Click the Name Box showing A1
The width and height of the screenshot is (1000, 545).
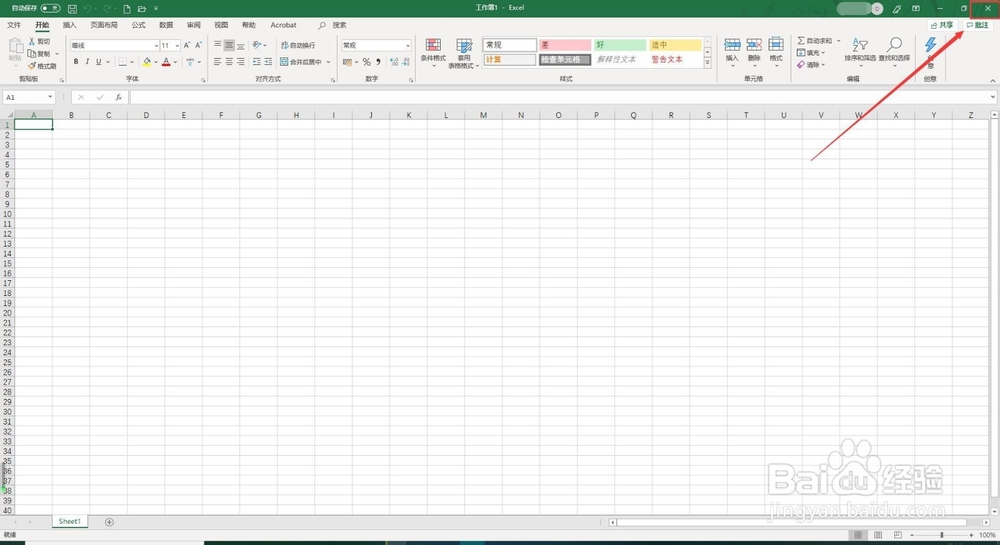tap(29, 98)
